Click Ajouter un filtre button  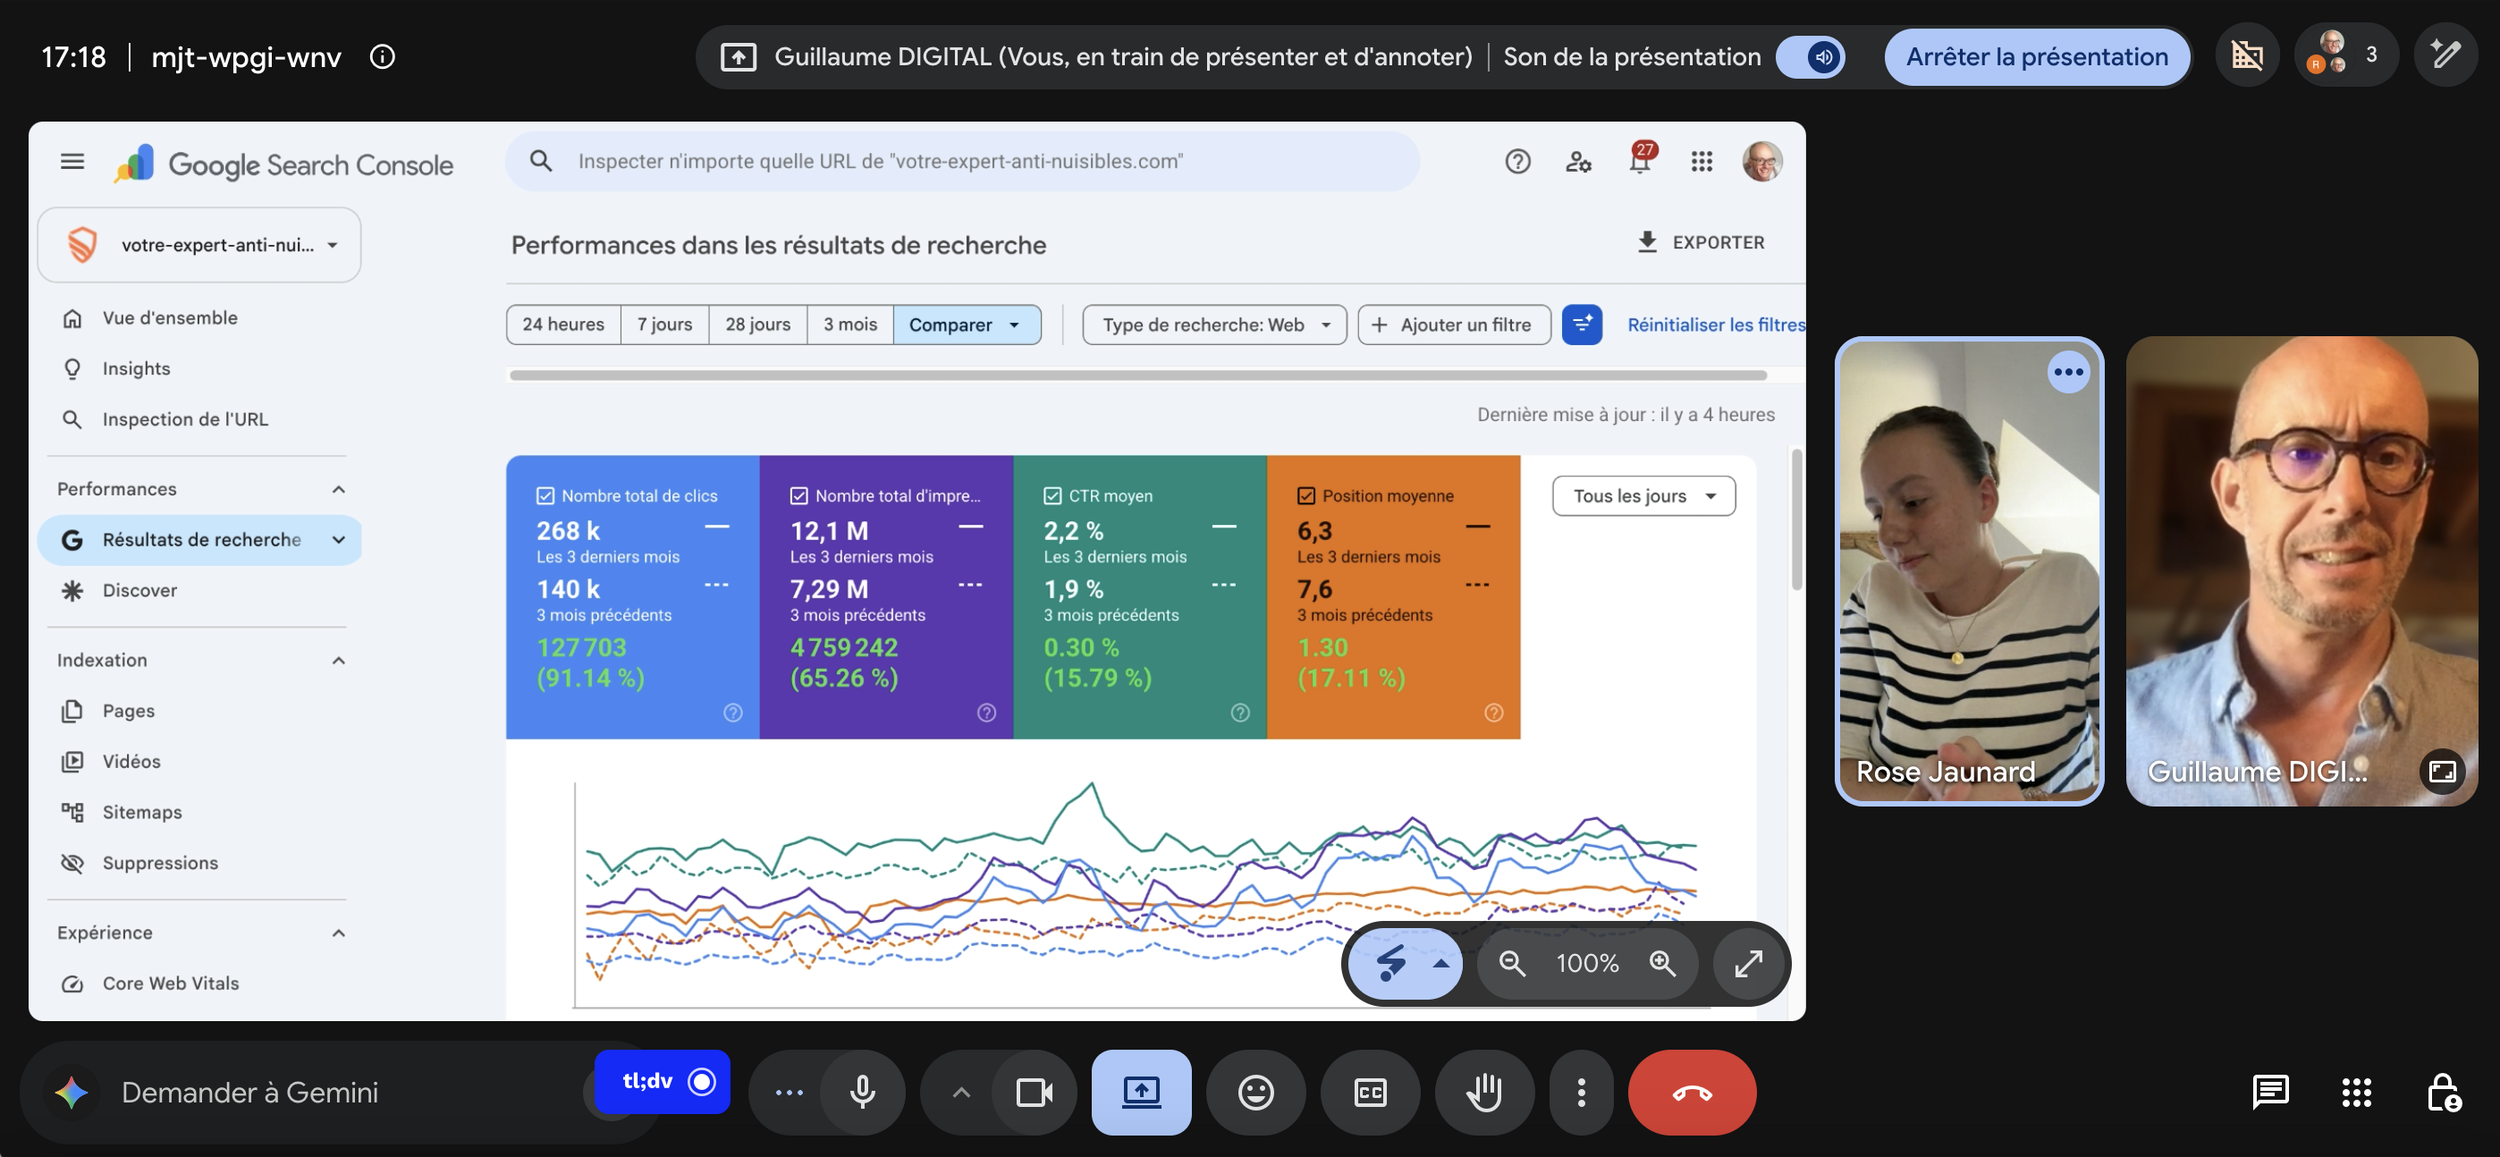click(1454, 325)
